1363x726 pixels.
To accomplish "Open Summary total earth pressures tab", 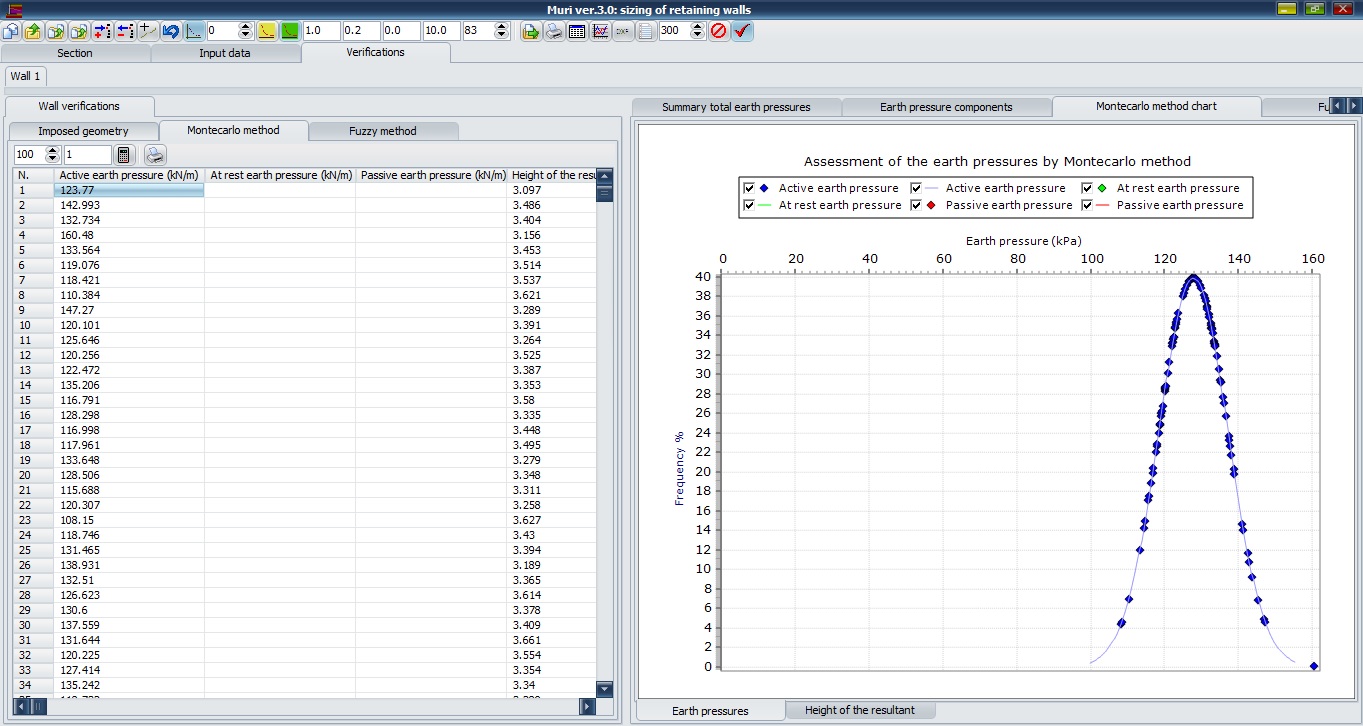I will point(736,107).
